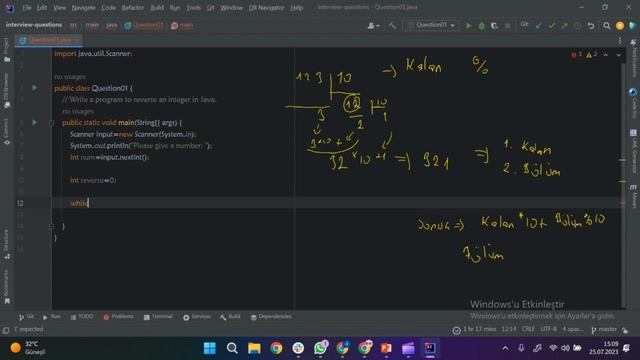Viewport: 640px width, 360px height.
Task: Open Maven tool window on right sidebar
Action: coord(633,196)
